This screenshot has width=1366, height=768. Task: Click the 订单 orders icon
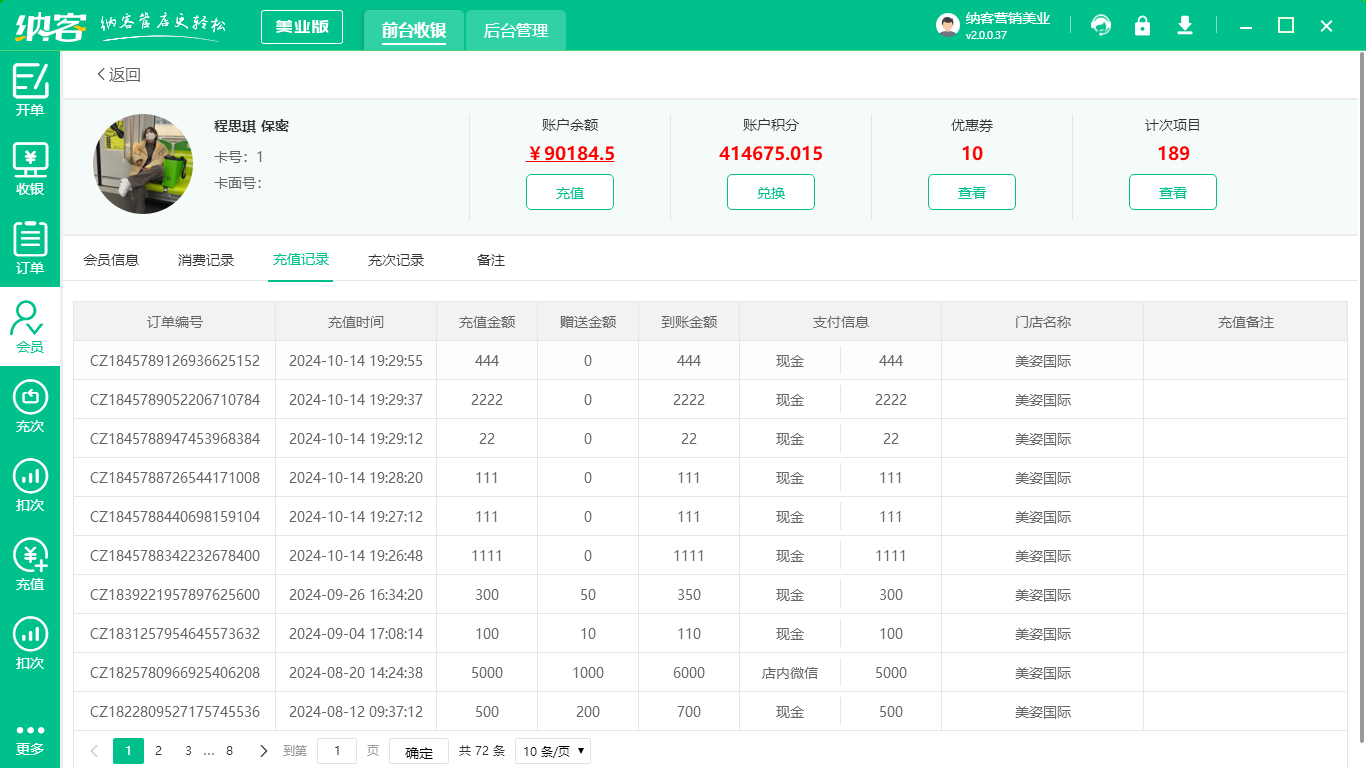(30, 245)
